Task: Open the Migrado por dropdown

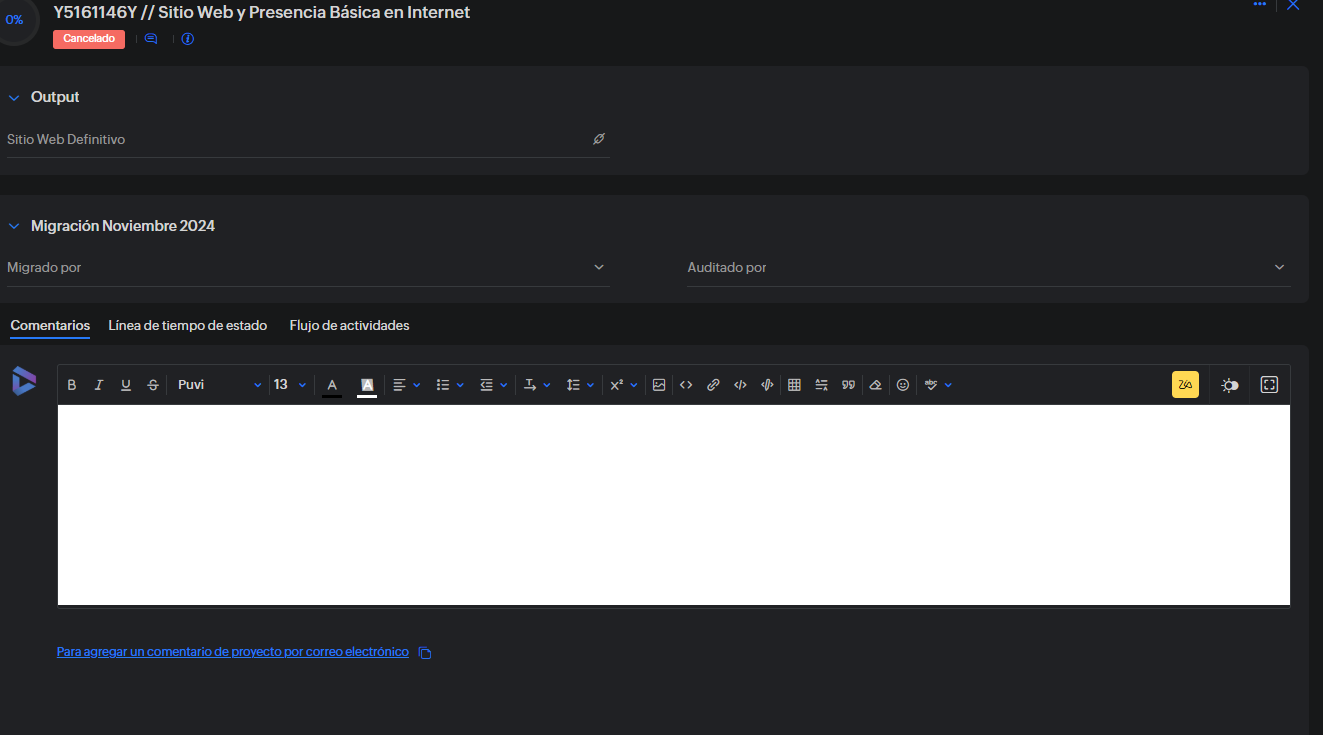Action: 306,268
